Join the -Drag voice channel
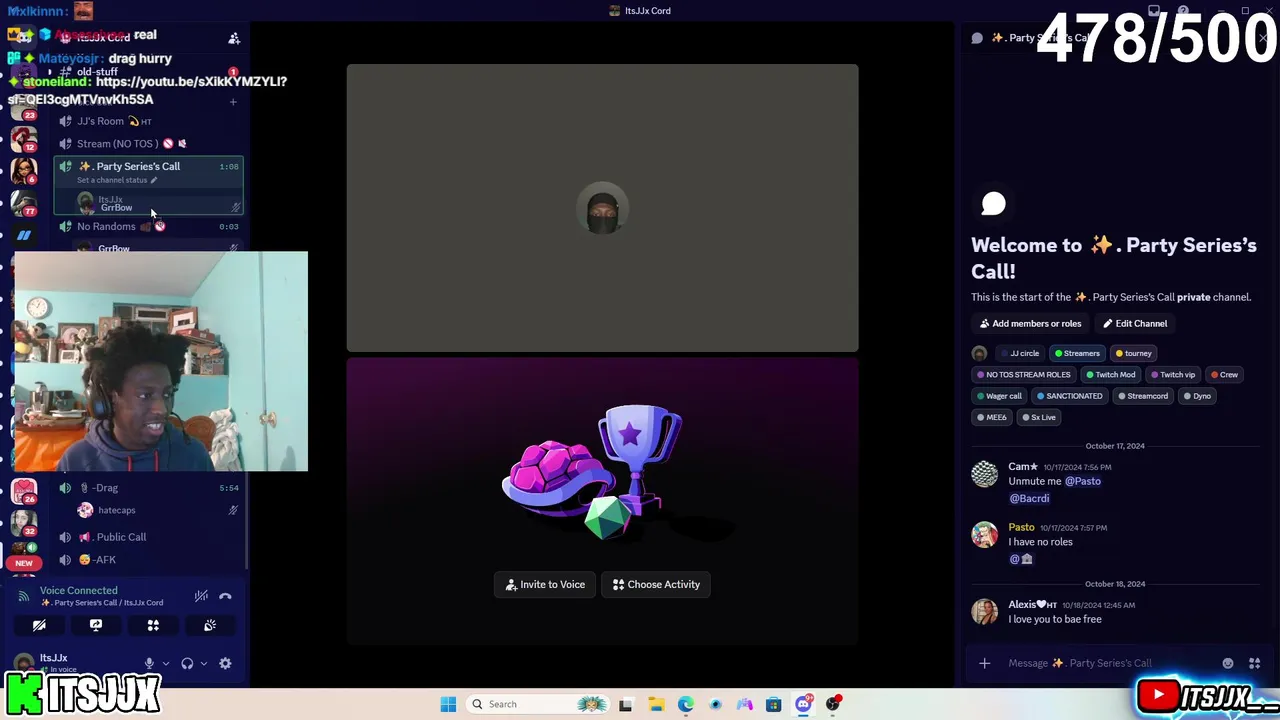1280x720 pixels. click(x=148, y=488)
